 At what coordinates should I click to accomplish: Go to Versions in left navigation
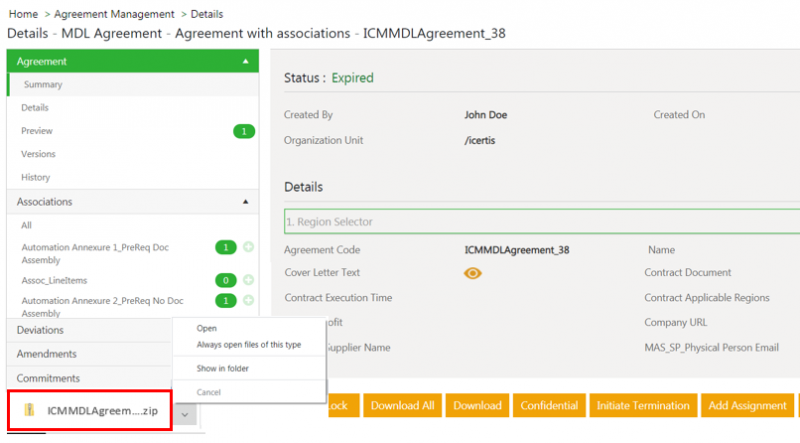[38, 154]
